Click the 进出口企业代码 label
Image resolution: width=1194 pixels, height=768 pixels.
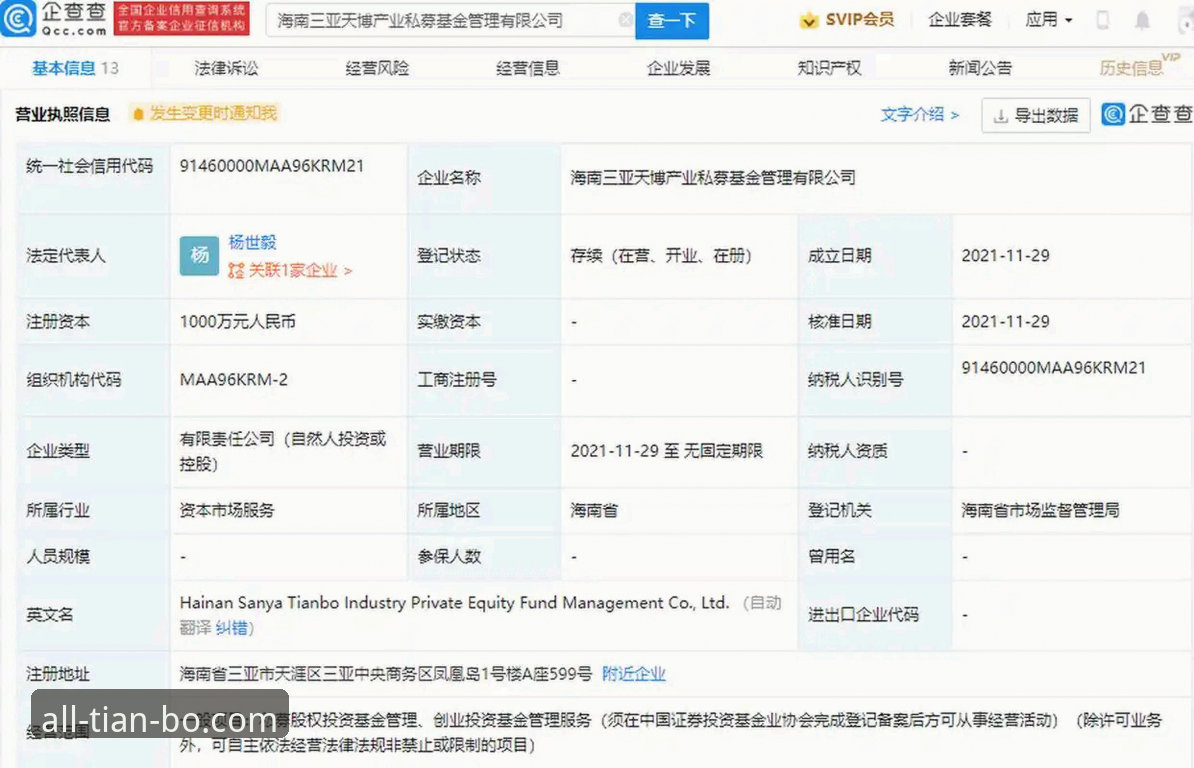tap(864, 615)
